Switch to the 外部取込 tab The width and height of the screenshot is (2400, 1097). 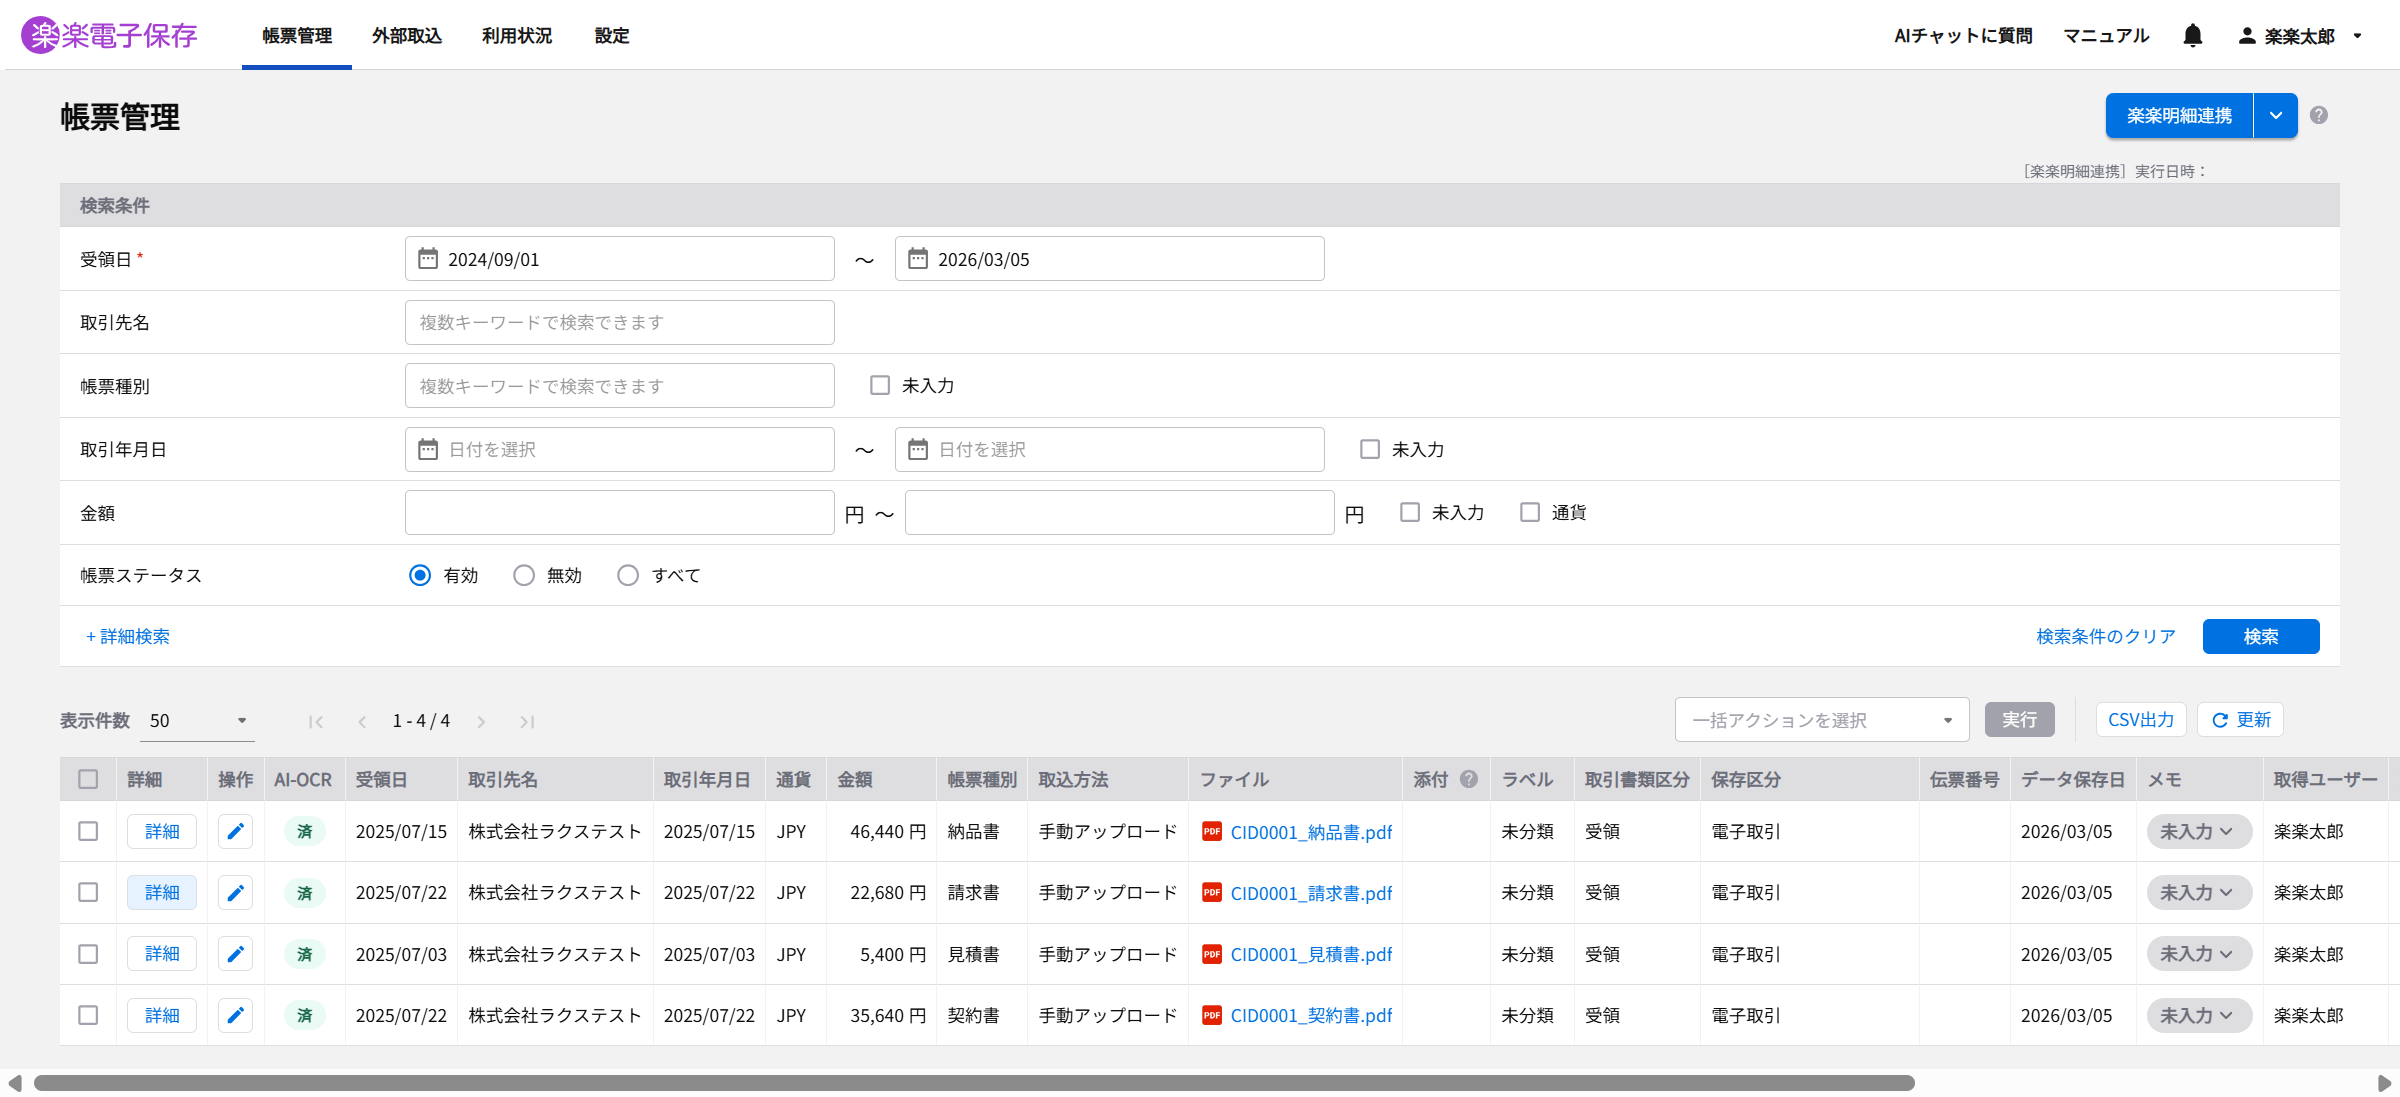tap(406, 36)
